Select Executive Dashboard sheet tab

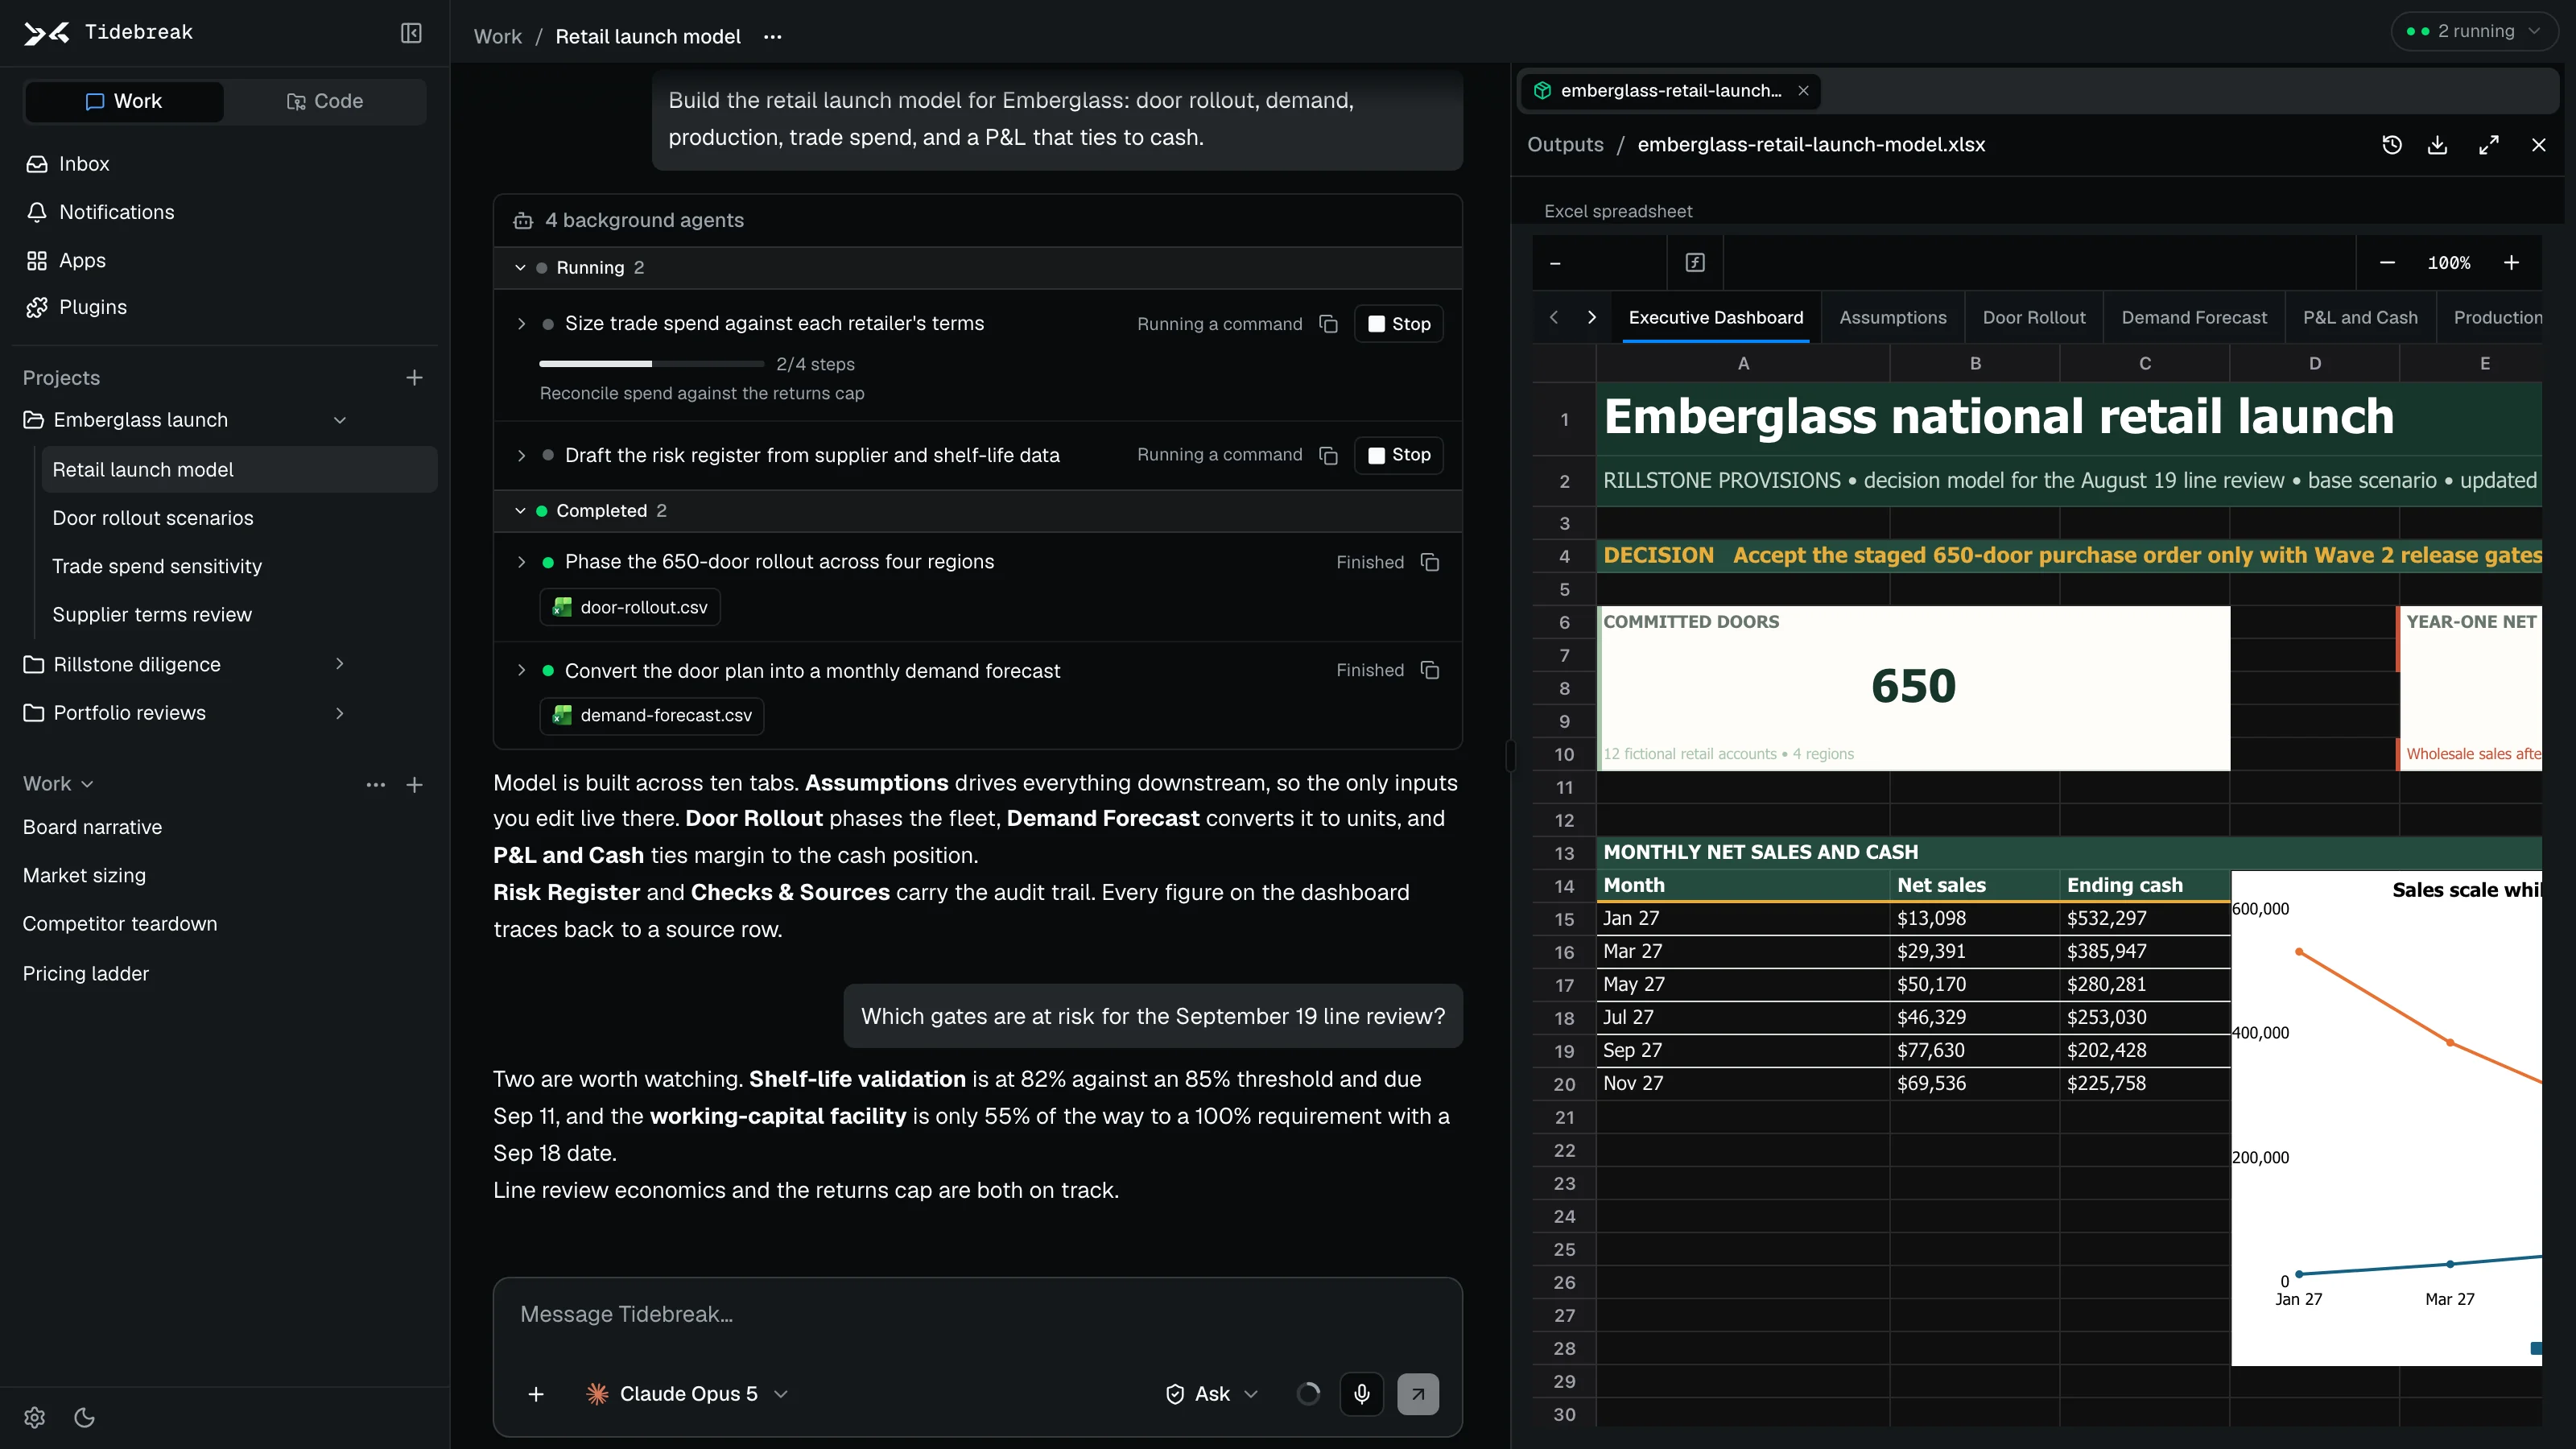(1716, 318)
